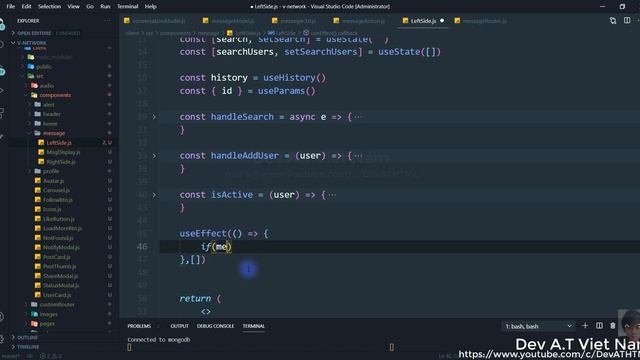The width and height of the screenshot is (640, 360).
Task: Open NotFound.js from the explorer
Action: point(58,238)
